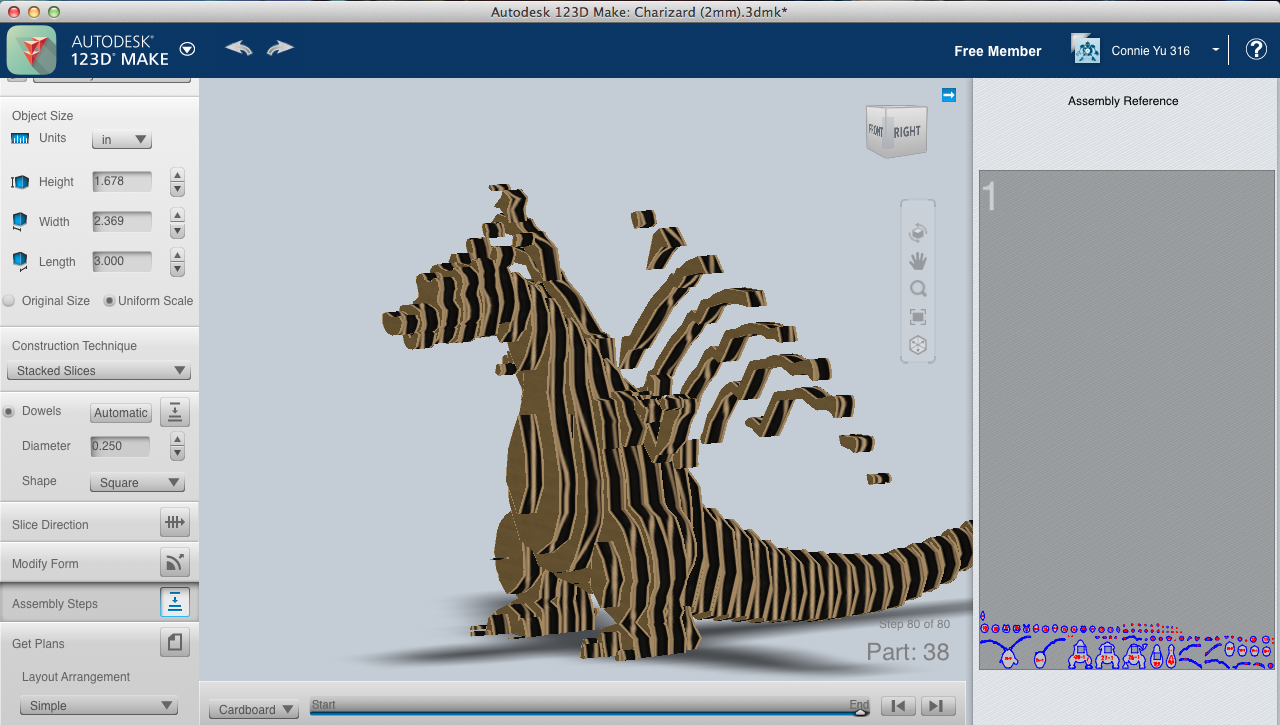Increase the Width value with up stepper

177,215
